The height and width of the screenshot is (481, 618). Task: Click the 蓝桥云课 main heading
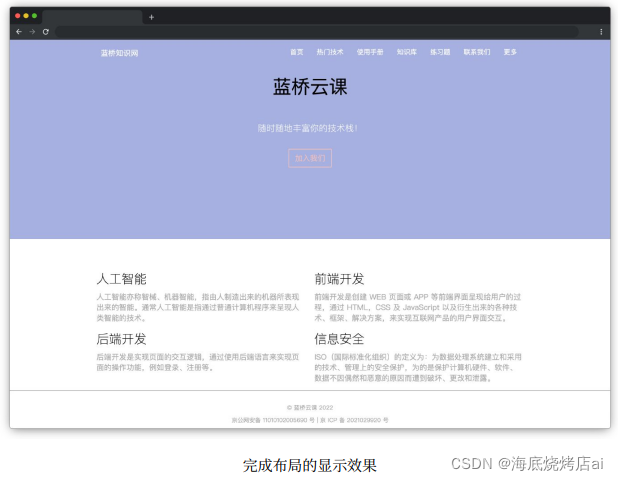pos(310,87)
